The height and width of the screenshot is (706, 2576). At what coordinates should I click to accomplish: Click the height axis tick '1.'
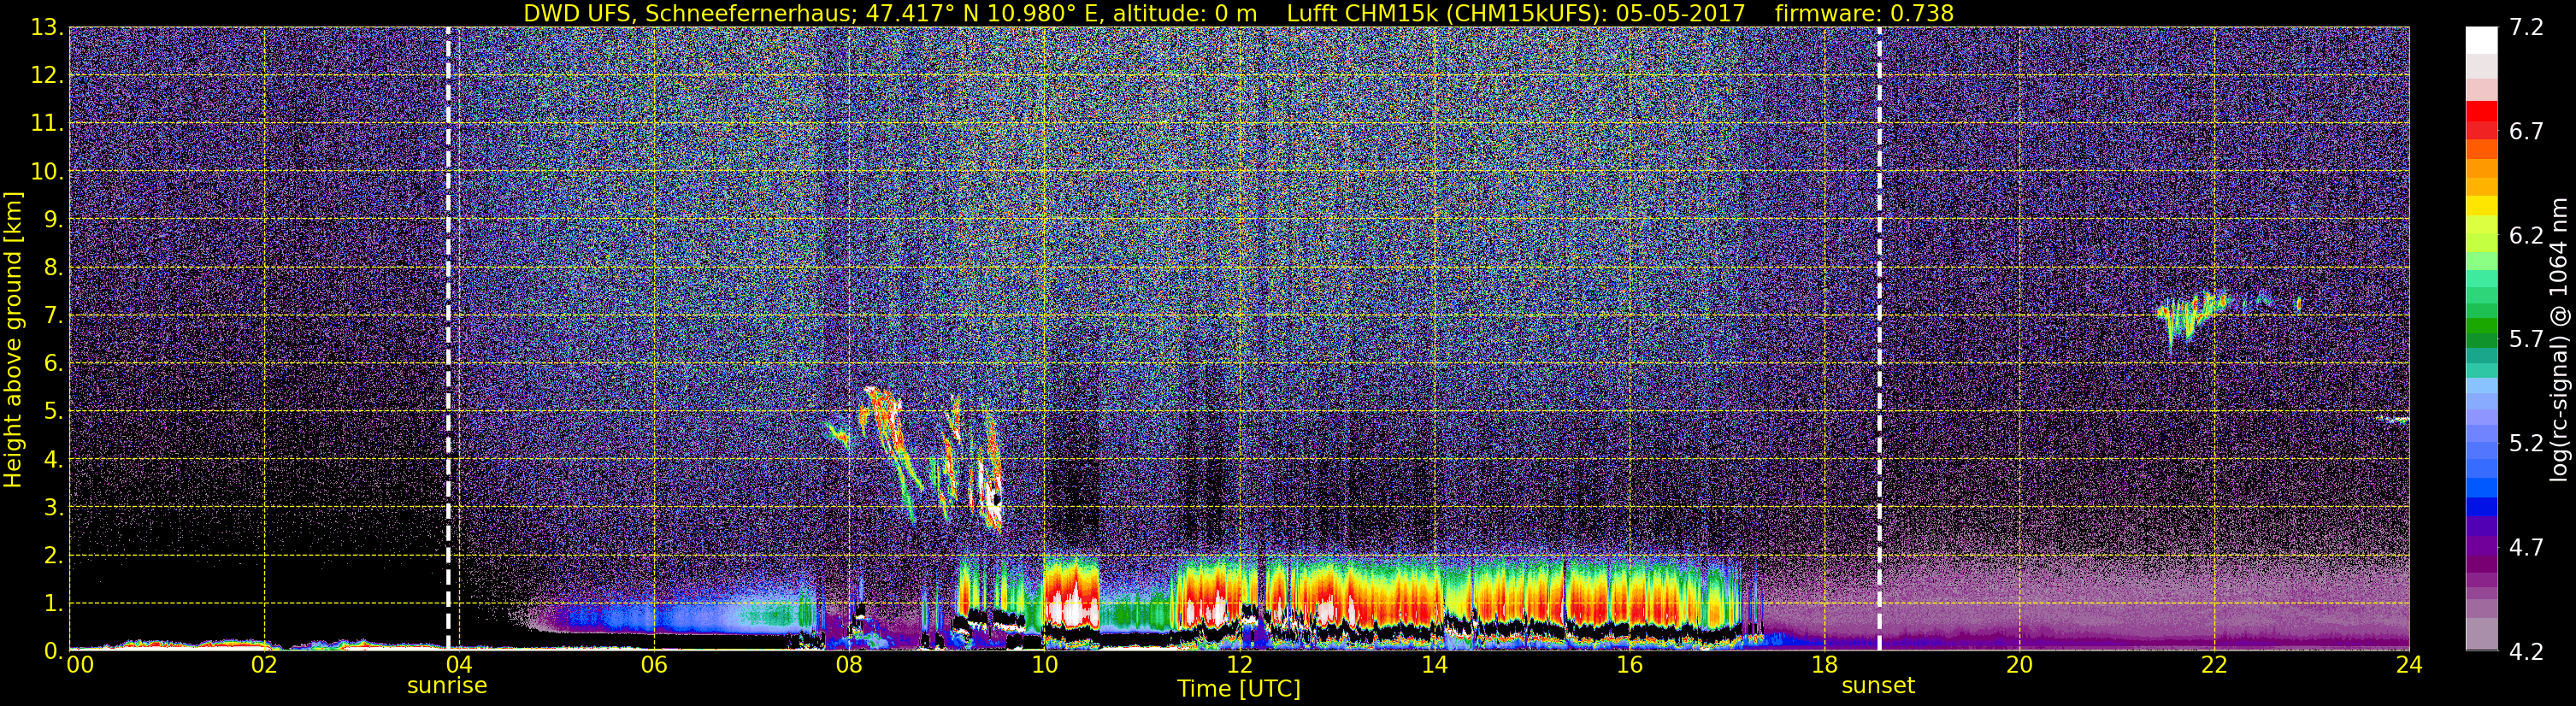pyautogui.click(x=53, y=604)
